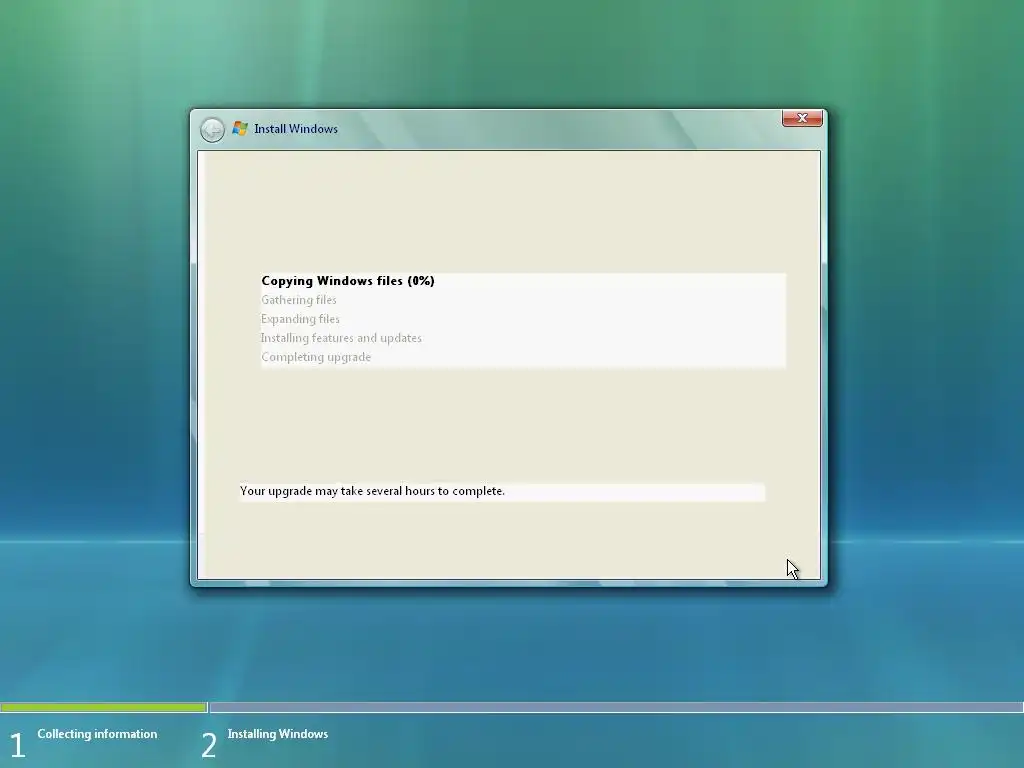
Task: Click 'Your upgrade may take several hours' message
Action: click(x=372, y=491)
